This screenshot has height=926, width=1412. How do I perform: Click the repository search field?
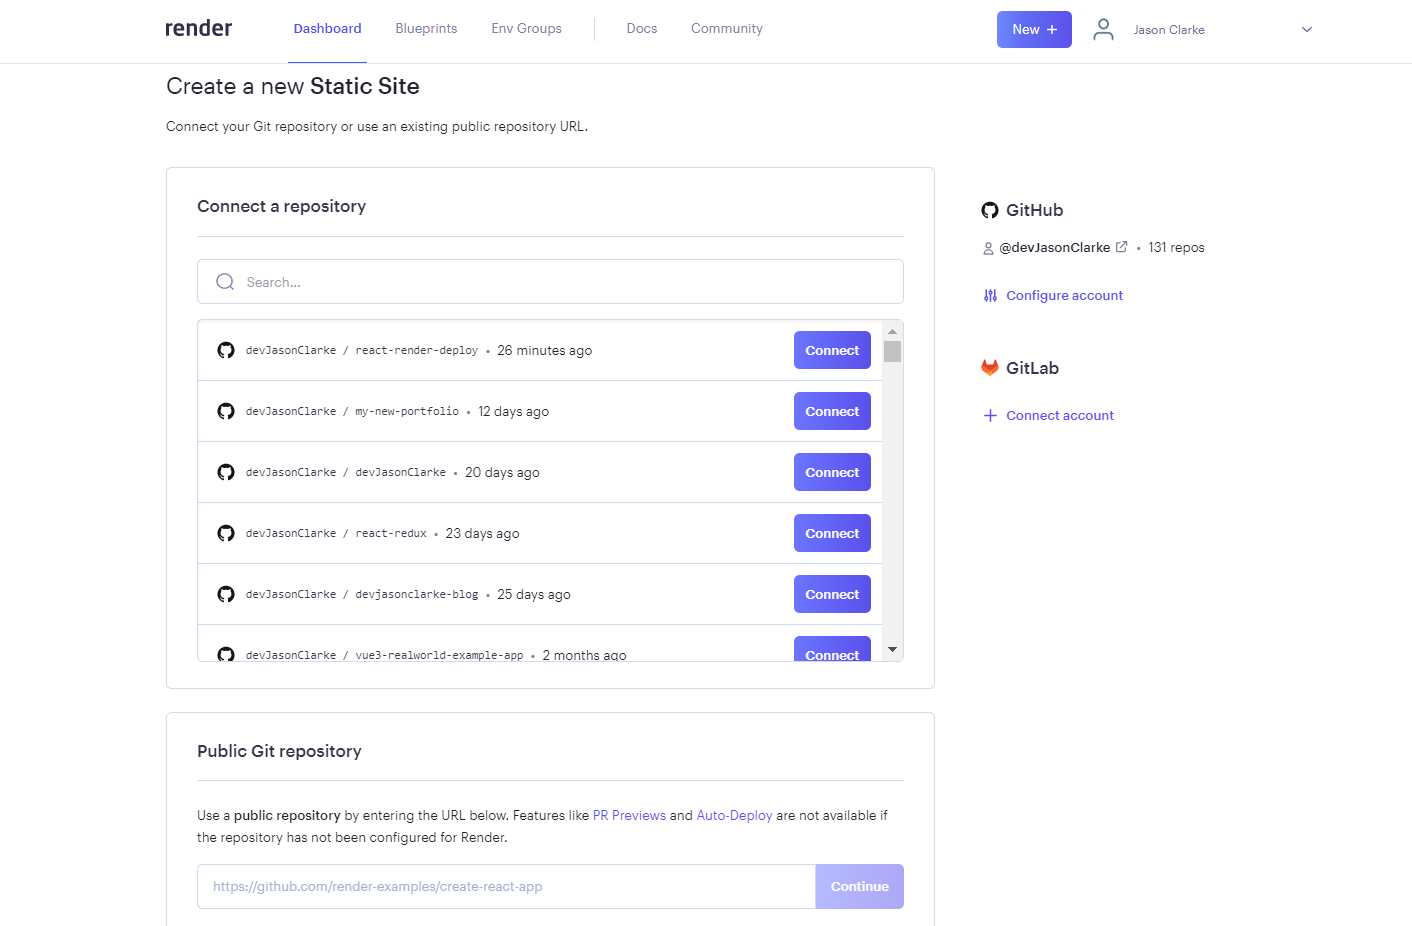[560, 282]
